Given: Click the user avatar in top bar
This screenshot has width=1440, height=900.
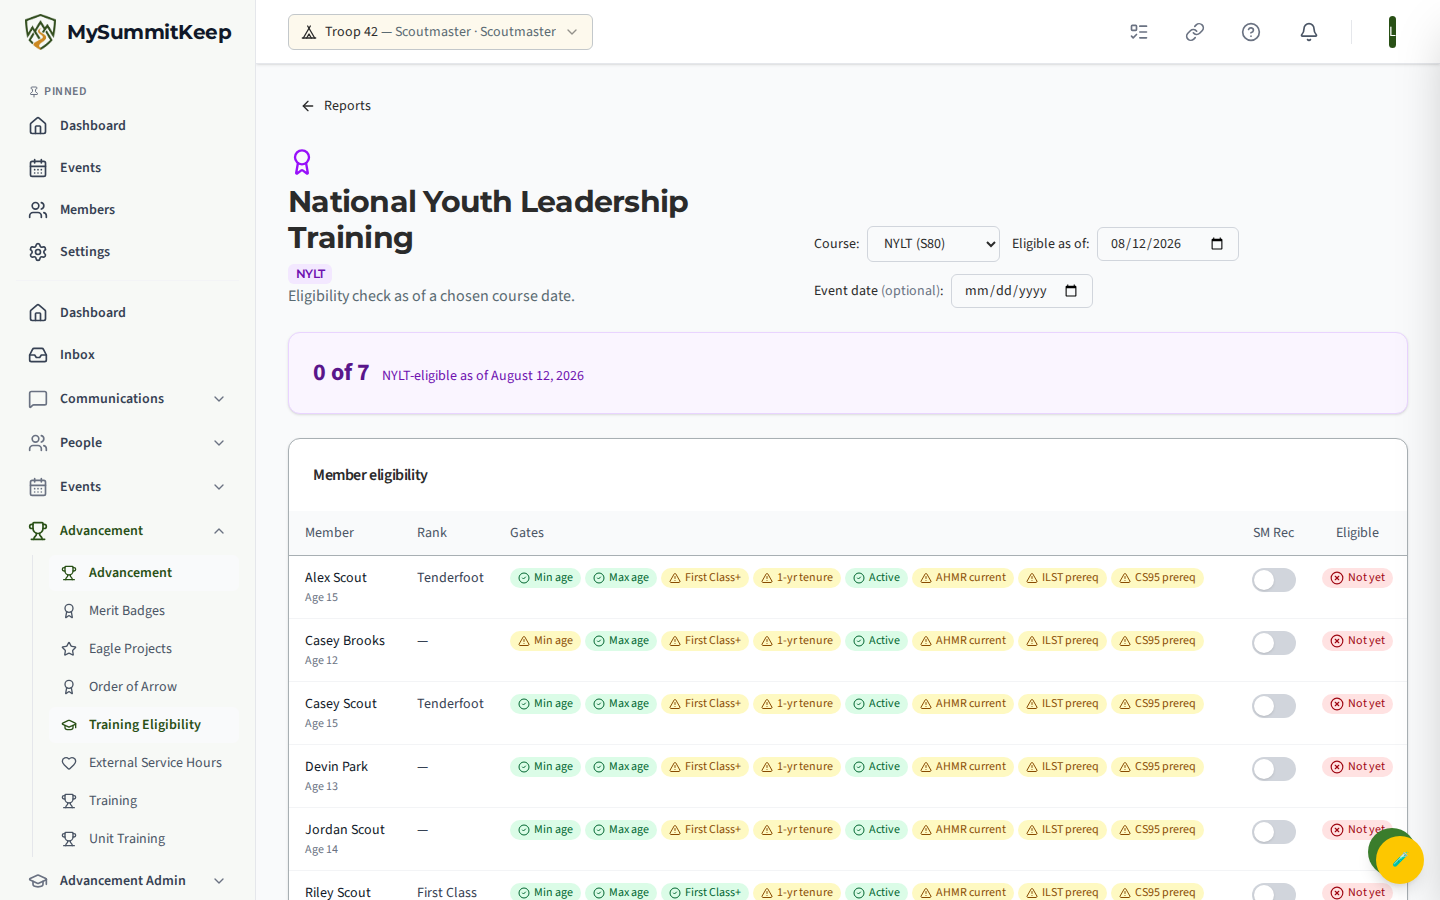Looking at the screenshot, I should coord(1392,32).
